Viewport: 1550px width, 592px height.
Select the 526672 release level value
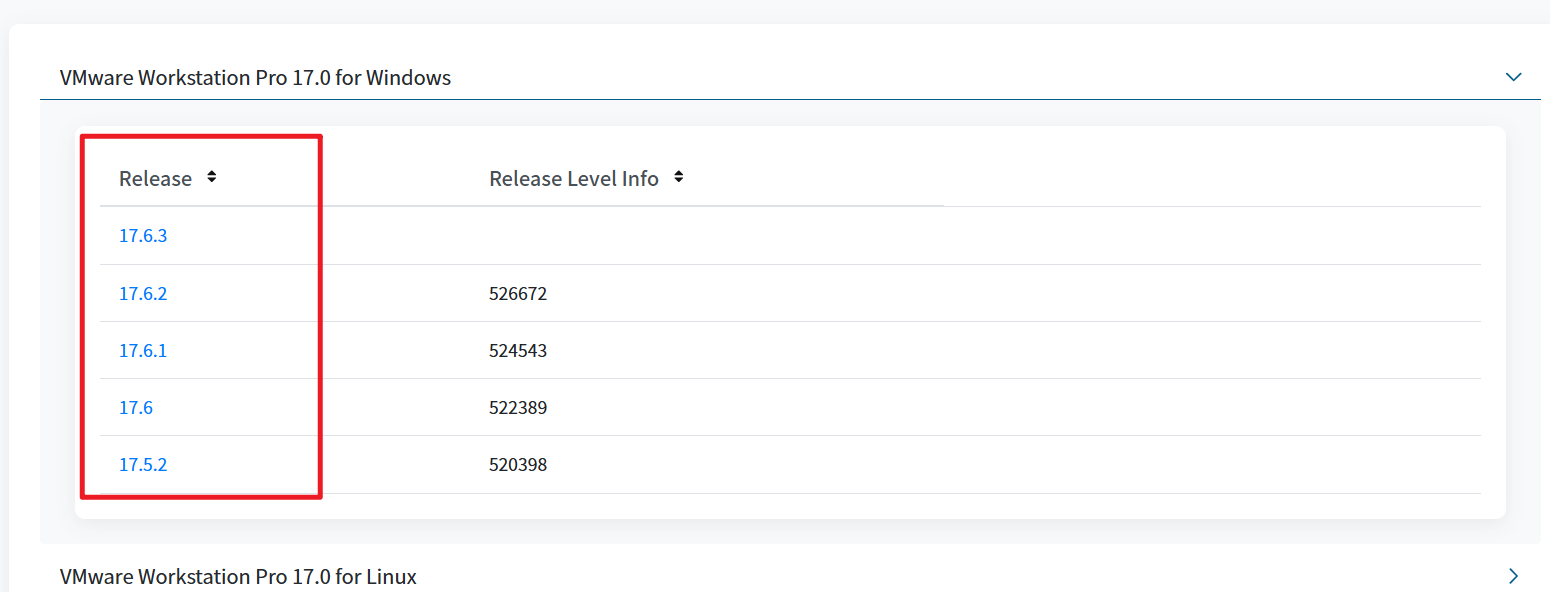click(x=518, y=293)
